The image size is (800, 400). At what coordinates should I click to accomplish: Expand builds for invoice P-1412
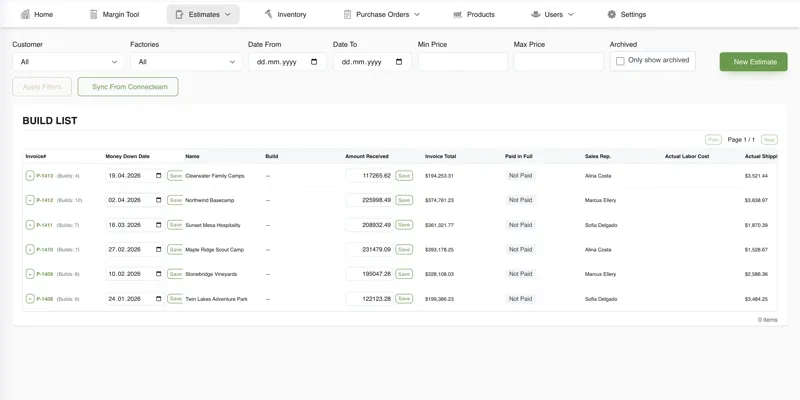[30, 201]
